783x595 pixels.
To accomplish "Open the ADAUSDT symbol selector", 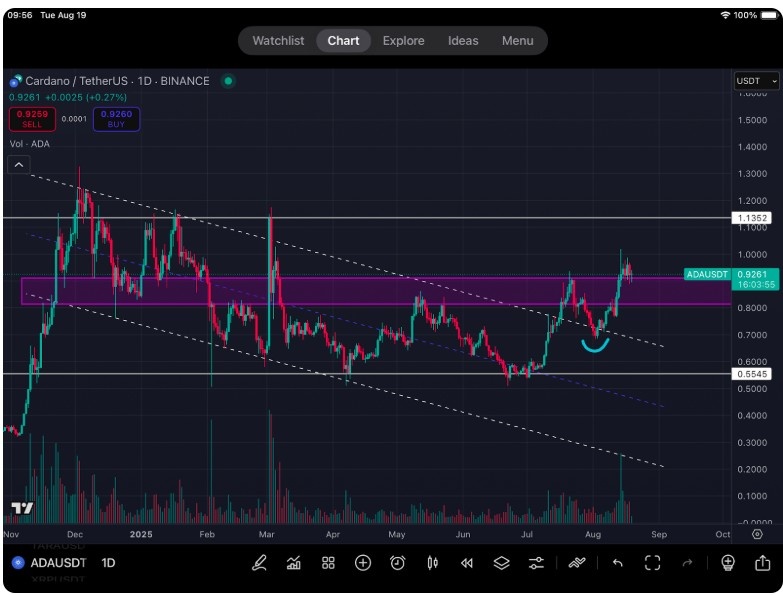I will pyautogui.click(x=58, y=563).
